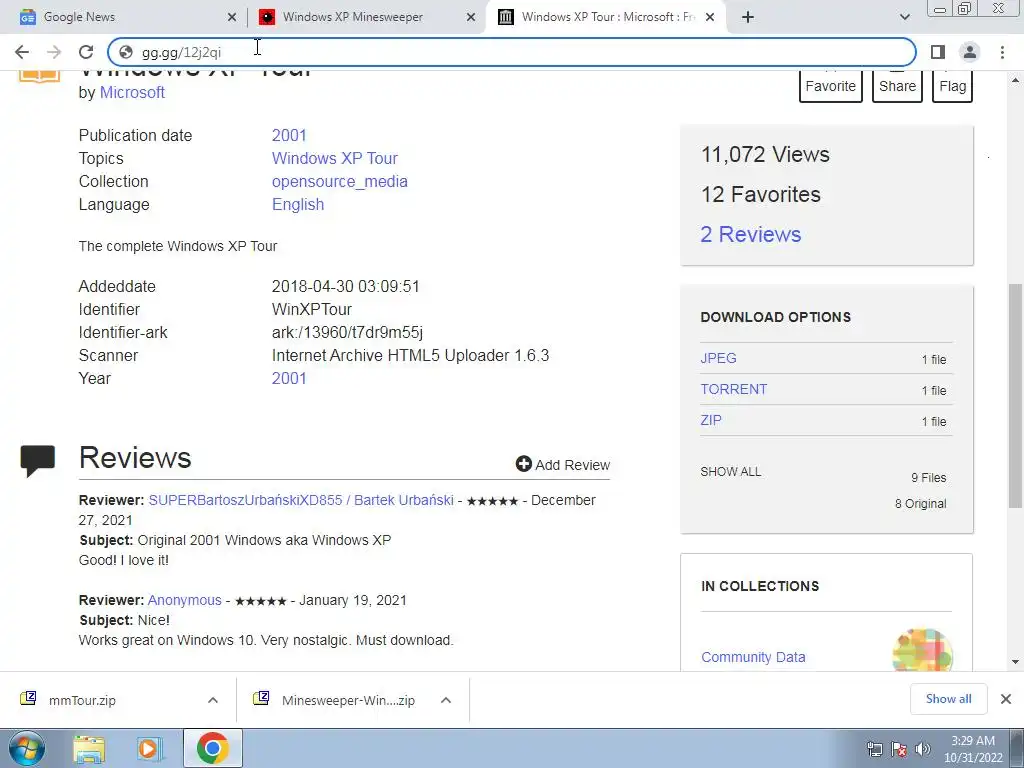The height and width of the screenshot is (768, 1024).
Task: Open the Action Center flag tray icon
Action: pyautogui.click(x=899, y=749)
